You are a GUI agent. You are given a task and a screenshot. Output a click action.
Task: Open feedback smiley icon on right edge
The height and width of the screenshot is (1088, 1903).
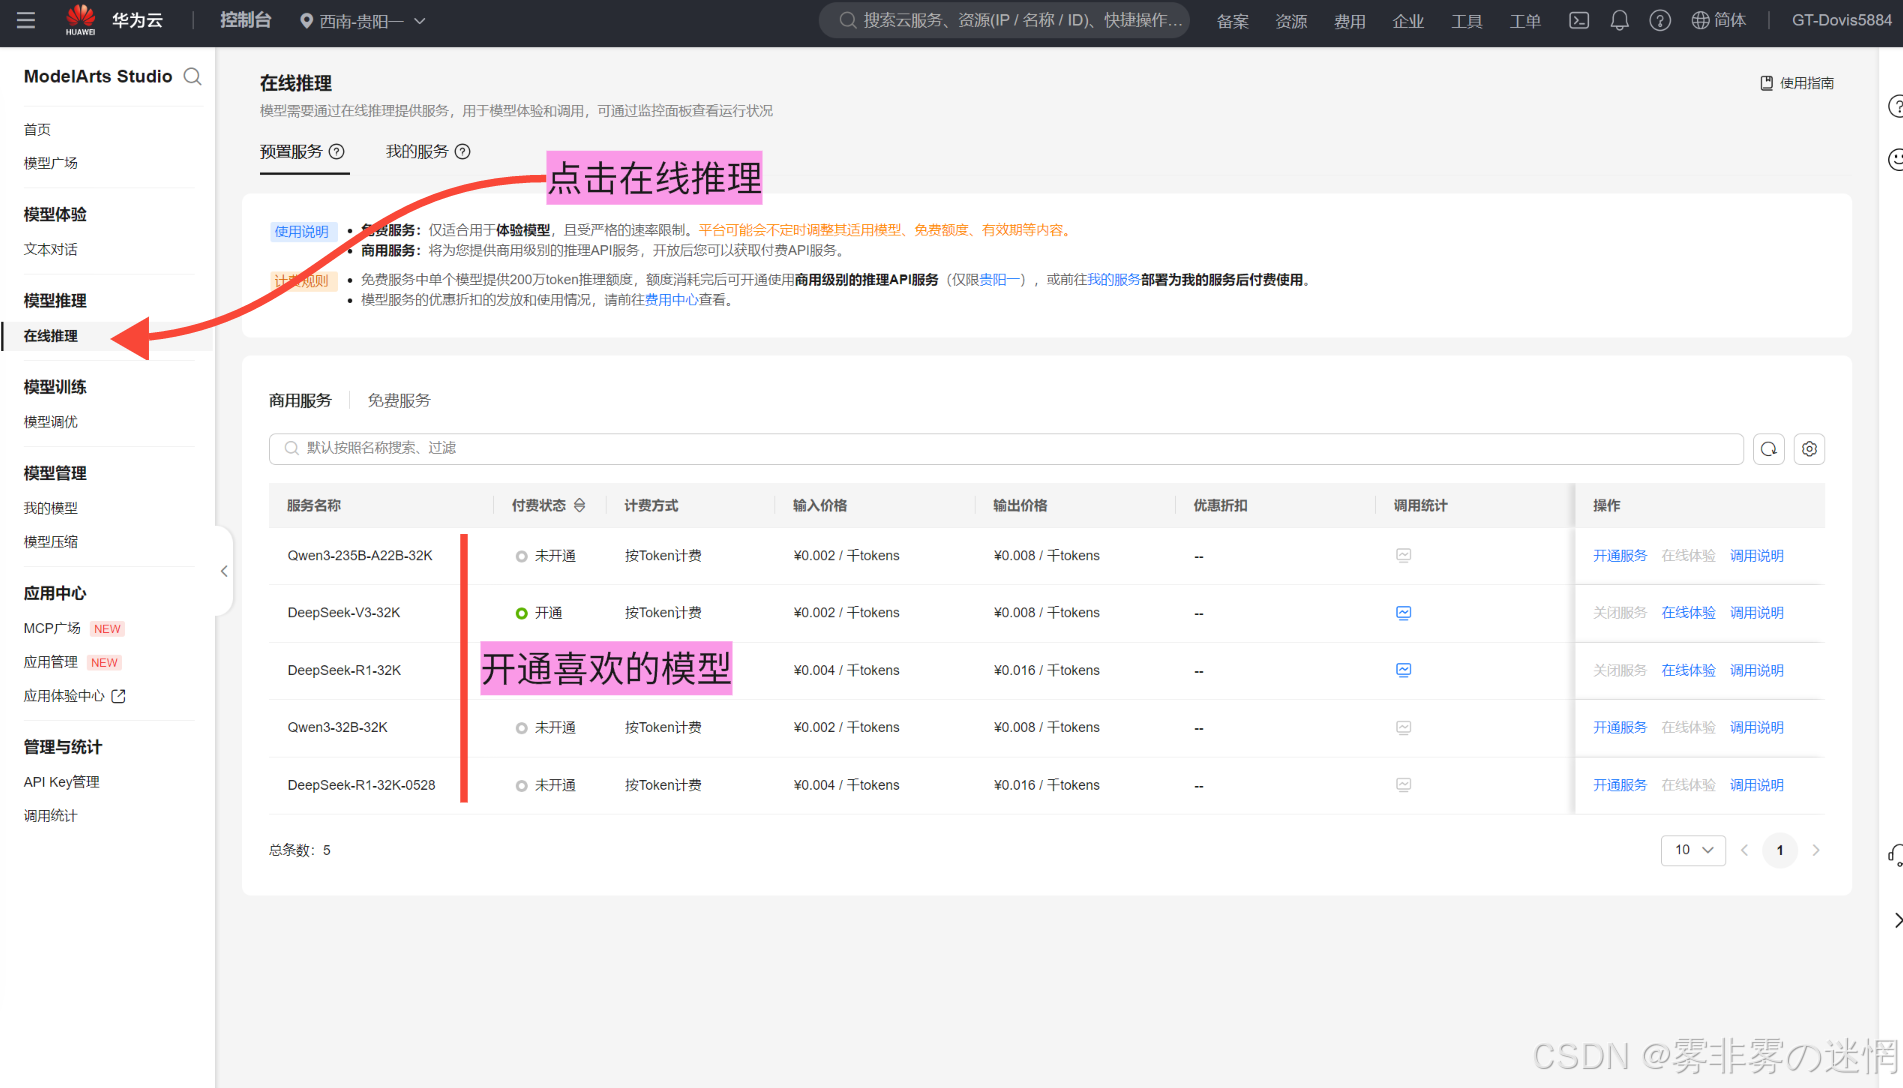pyautogui.click(x=1894, y=159)
